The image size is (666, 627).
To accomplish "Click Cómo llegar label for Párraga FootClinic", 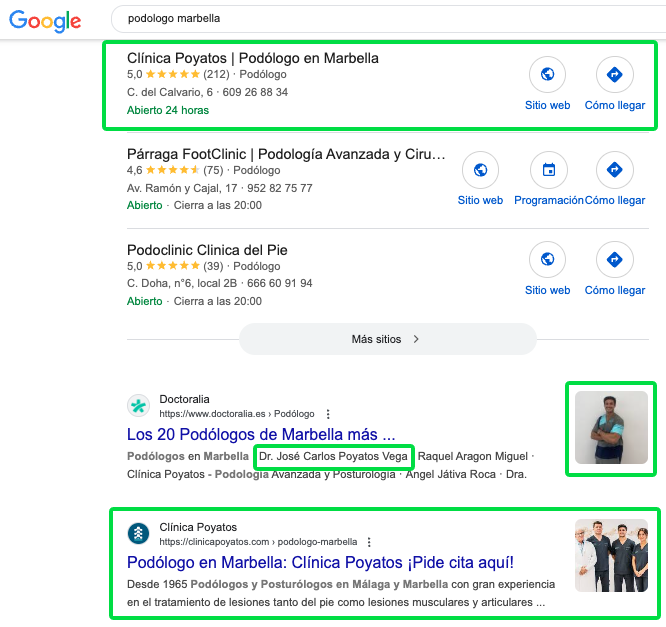I will click(615, 200).
